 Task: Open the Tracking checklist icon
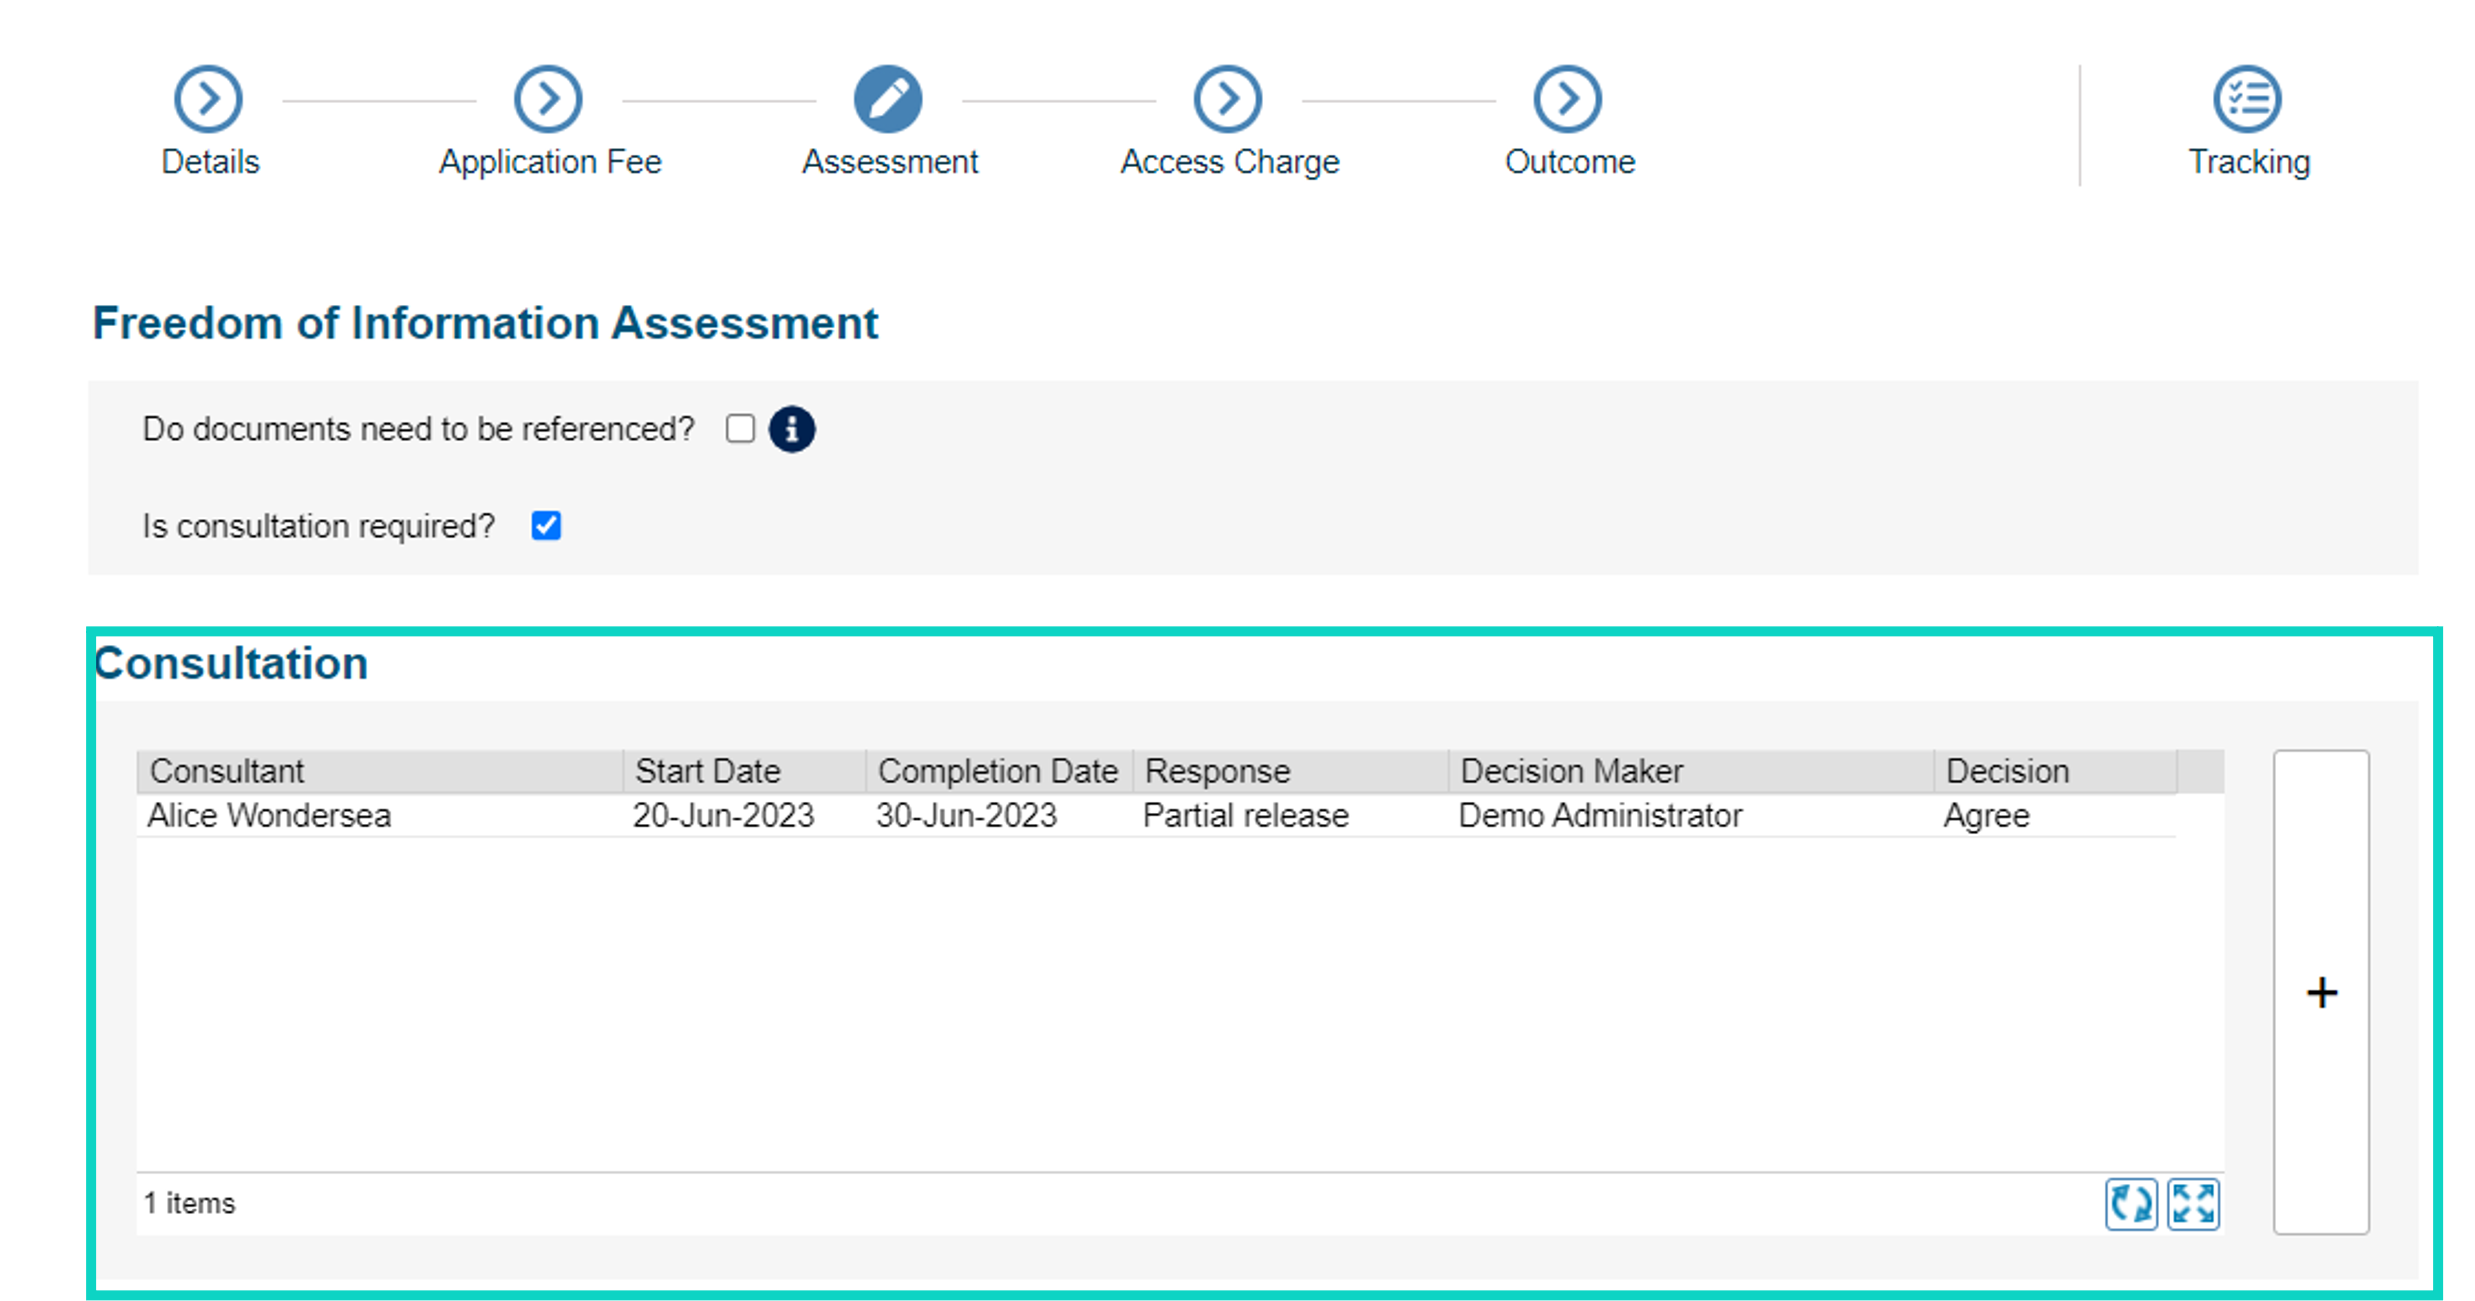coord(2248,99)
